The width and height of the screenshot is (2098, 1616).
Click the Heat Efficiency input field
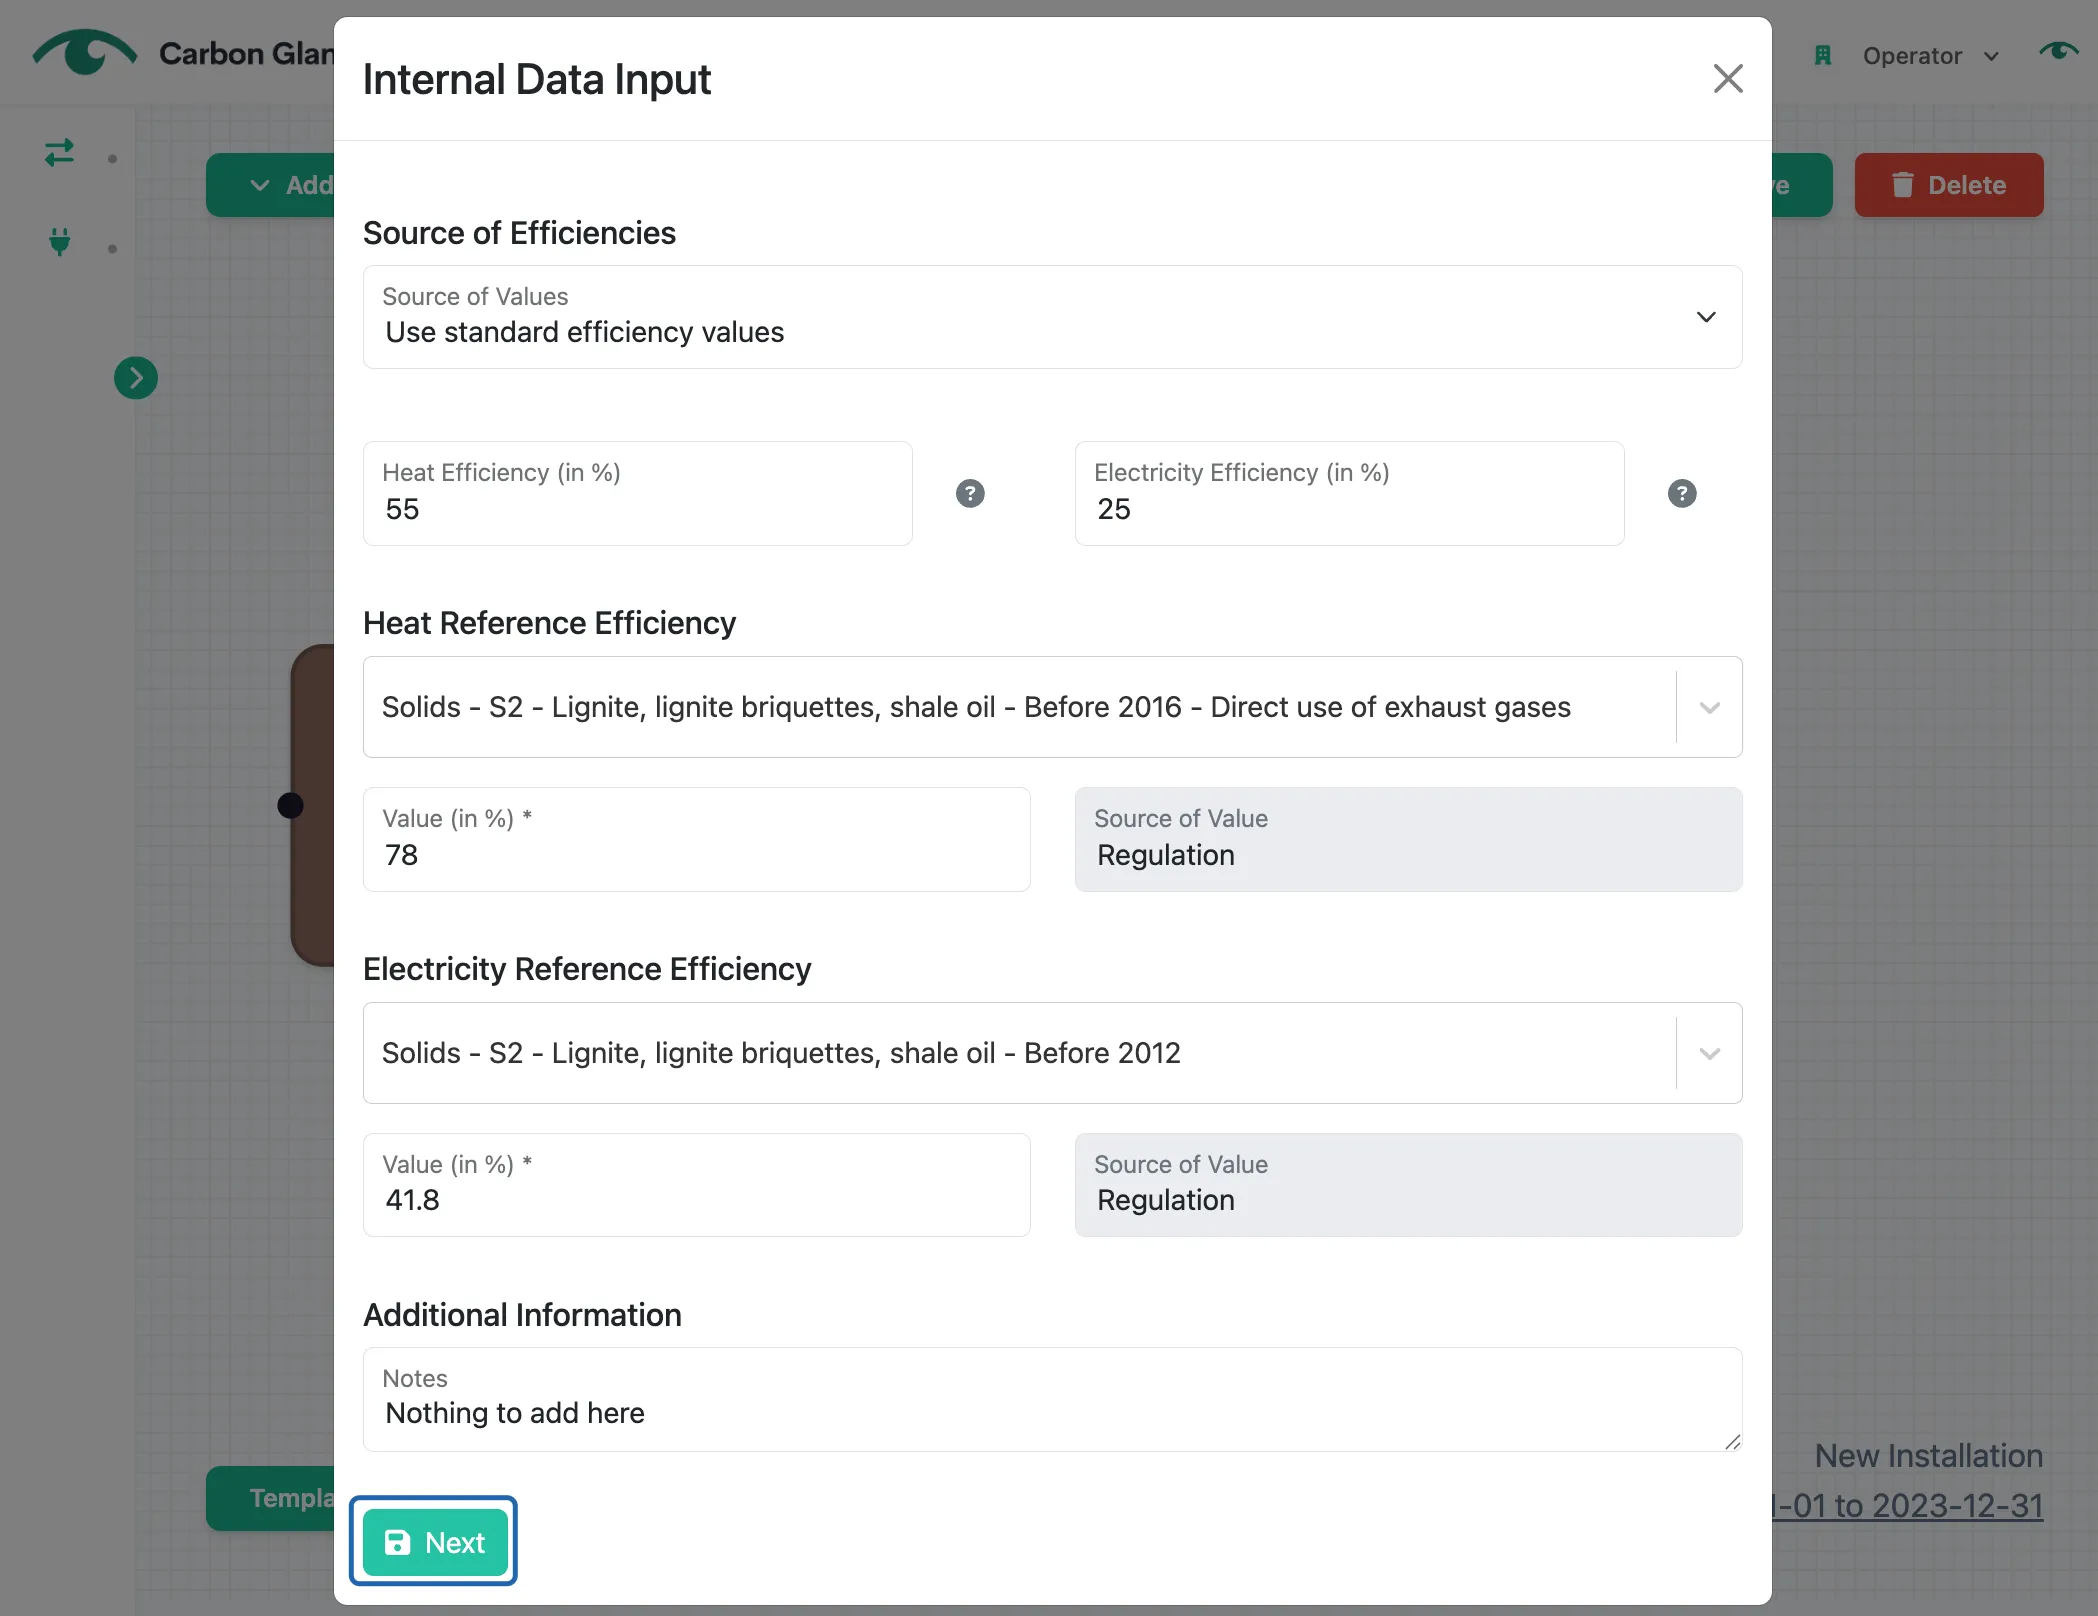click(x=637, y=493)
